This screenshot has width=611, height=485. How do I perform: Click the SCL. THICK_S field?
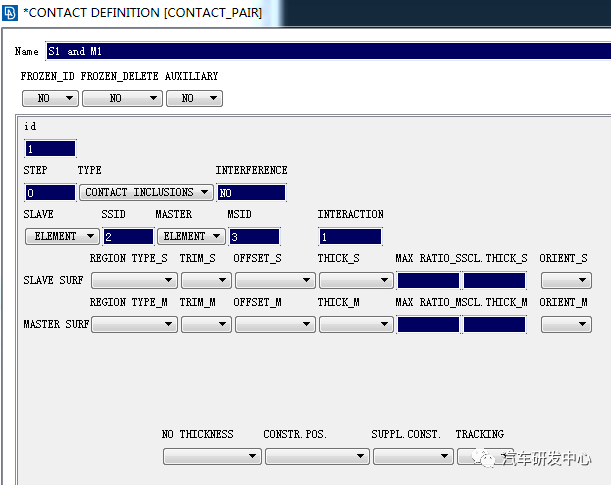pos(494,280)
